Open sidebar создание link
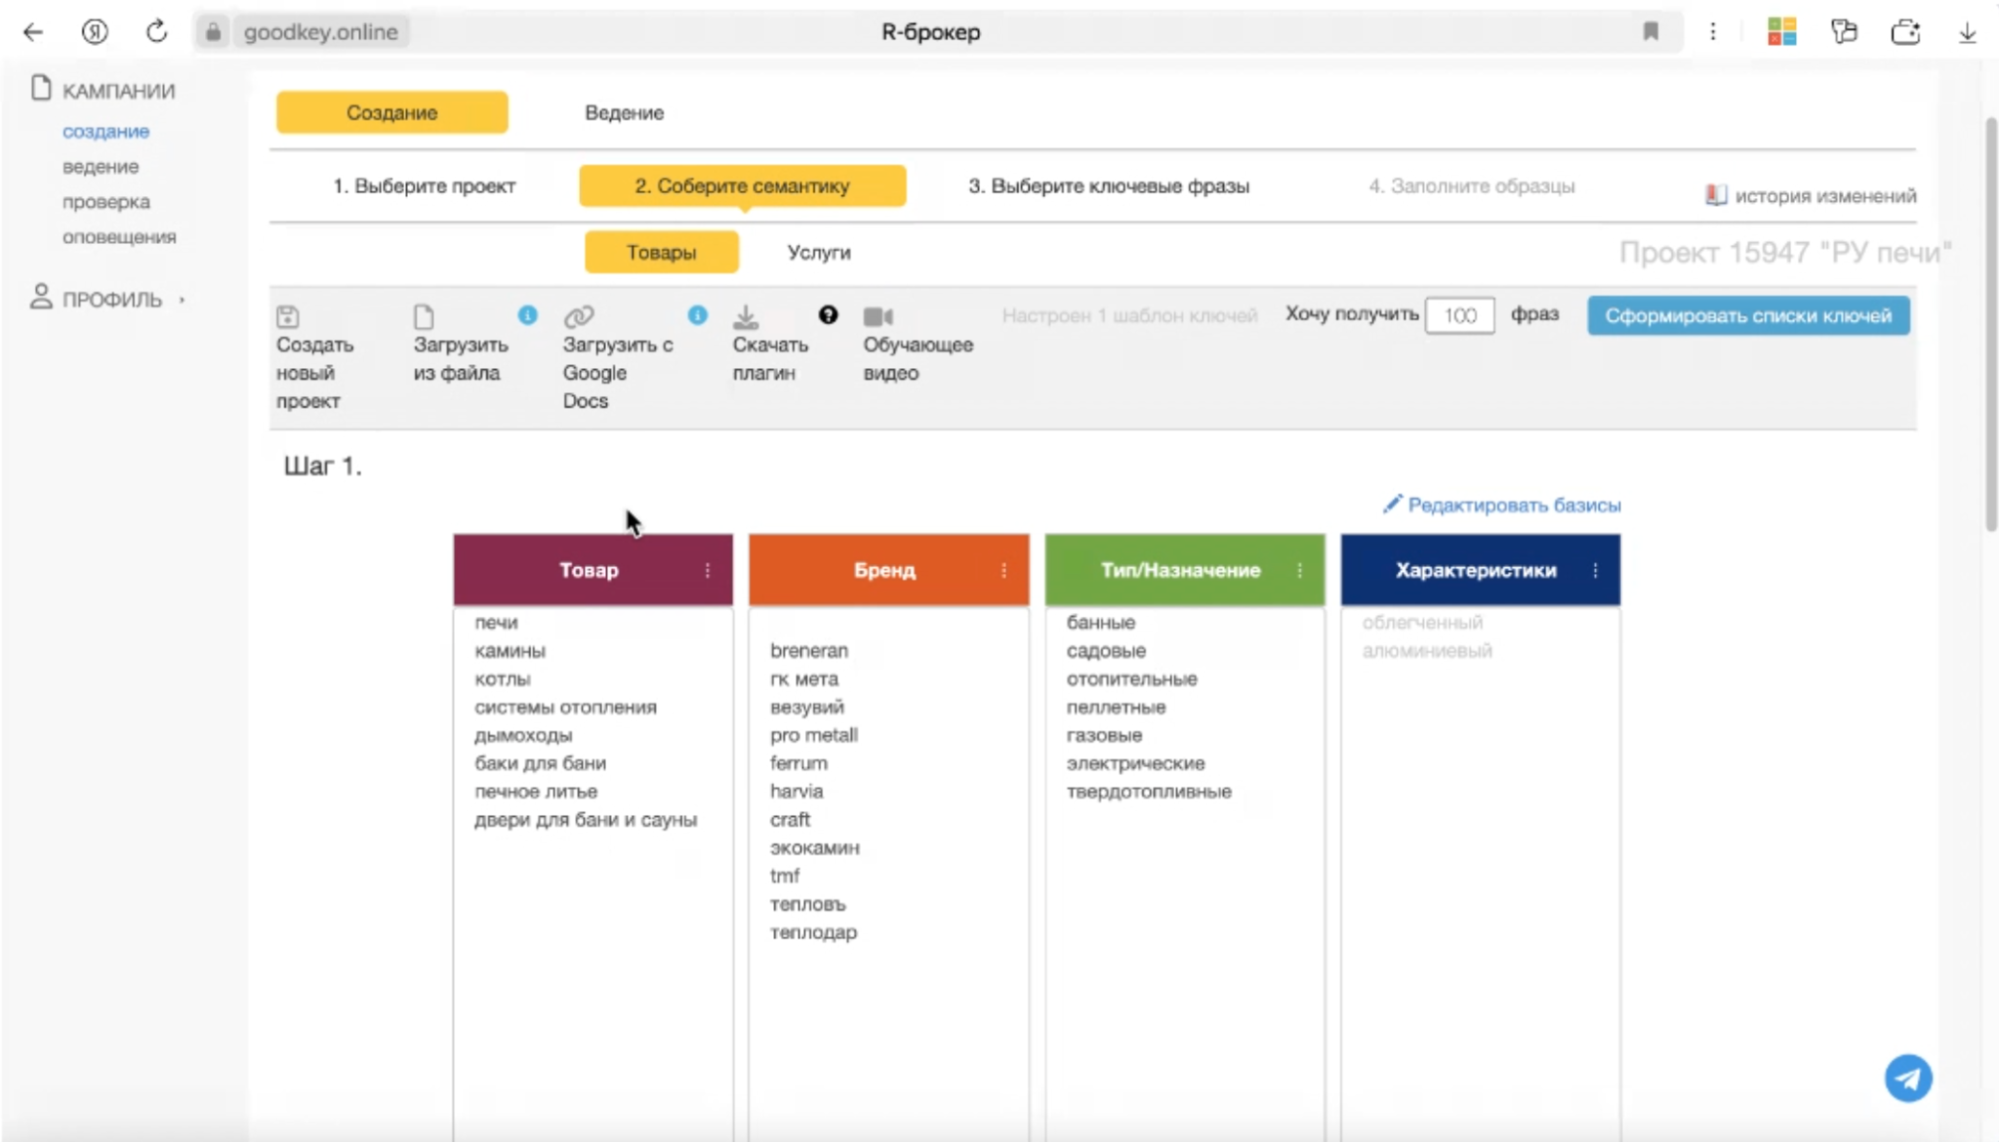The height and width of the screenshot is (1143, 1999). coord(106,131)
